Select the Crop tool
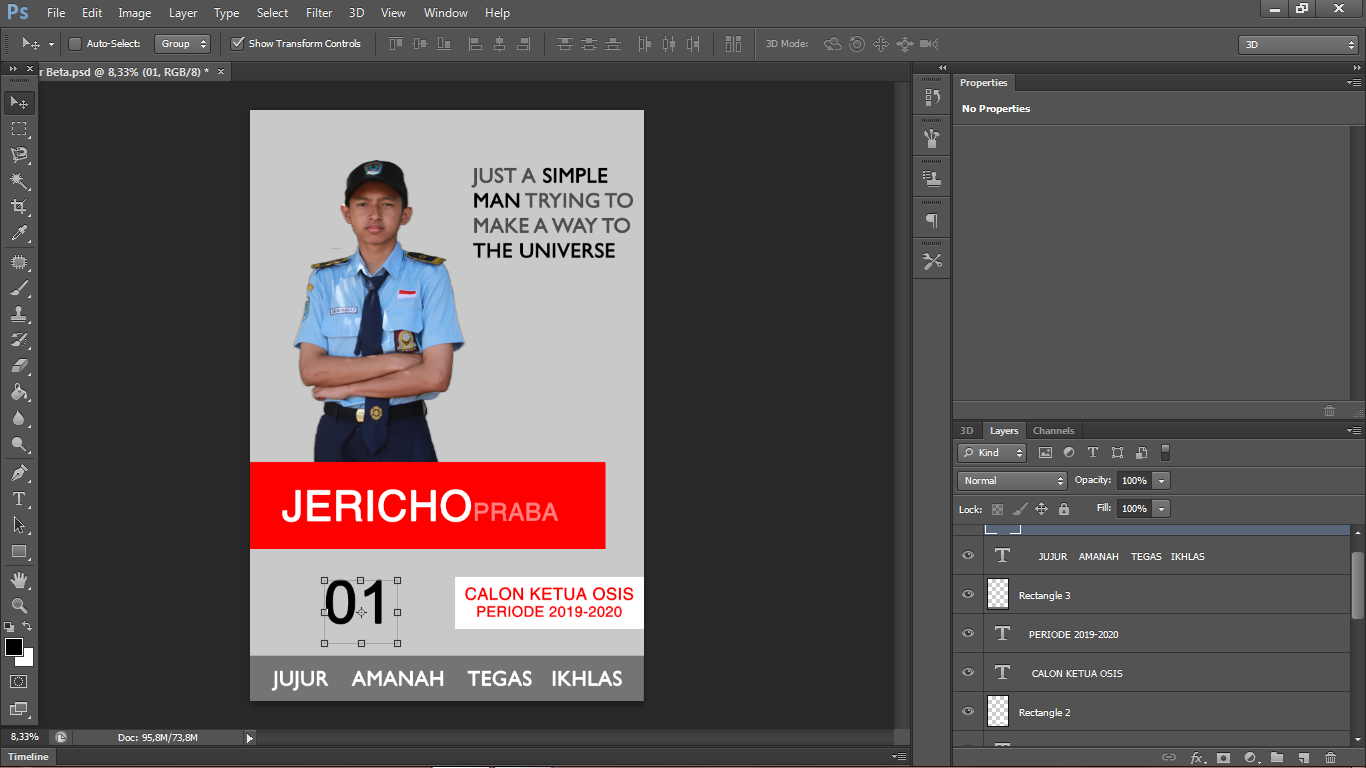This screenshot has height=768, width=1366. (x=19, y=207)
